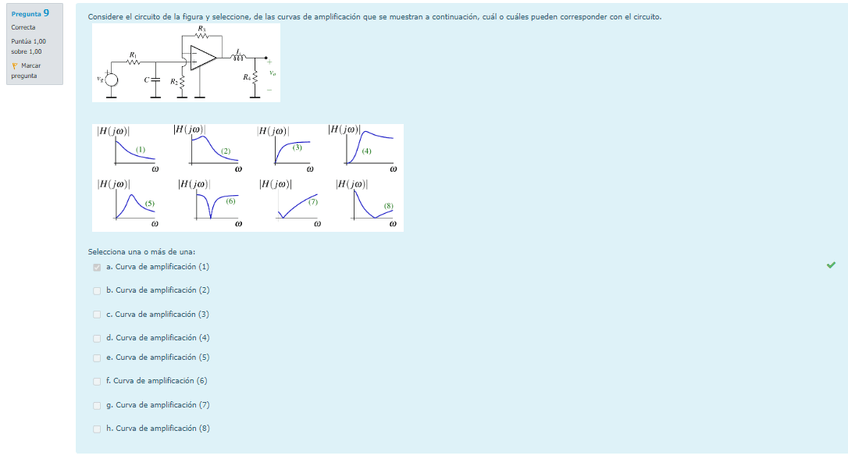Screen dimensions: 848x455
Task: Click amplification curve graph (7)
Action: click(290, 203)
